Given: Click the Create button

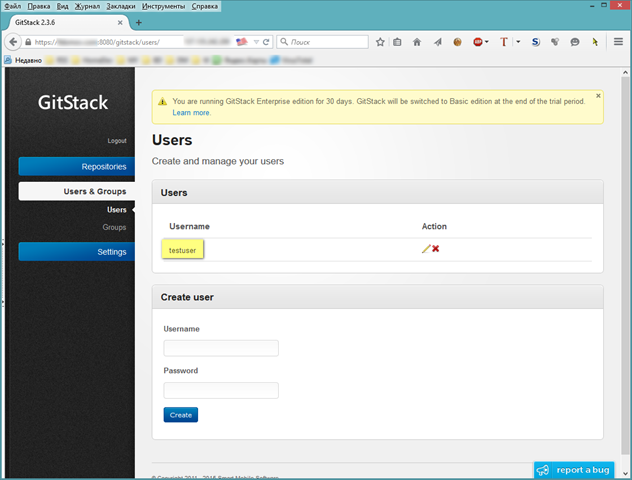Looking at the screenshot, I should 181,415.
